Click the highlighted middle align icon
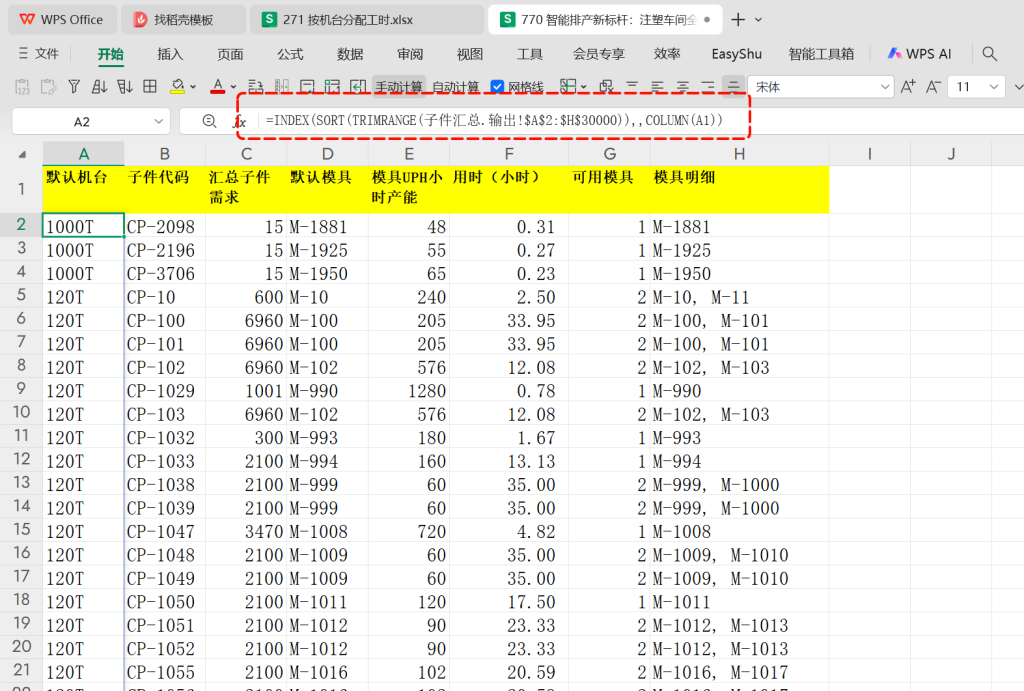Viewport: 1024px width, 691px height. click(x=733, y=87)
